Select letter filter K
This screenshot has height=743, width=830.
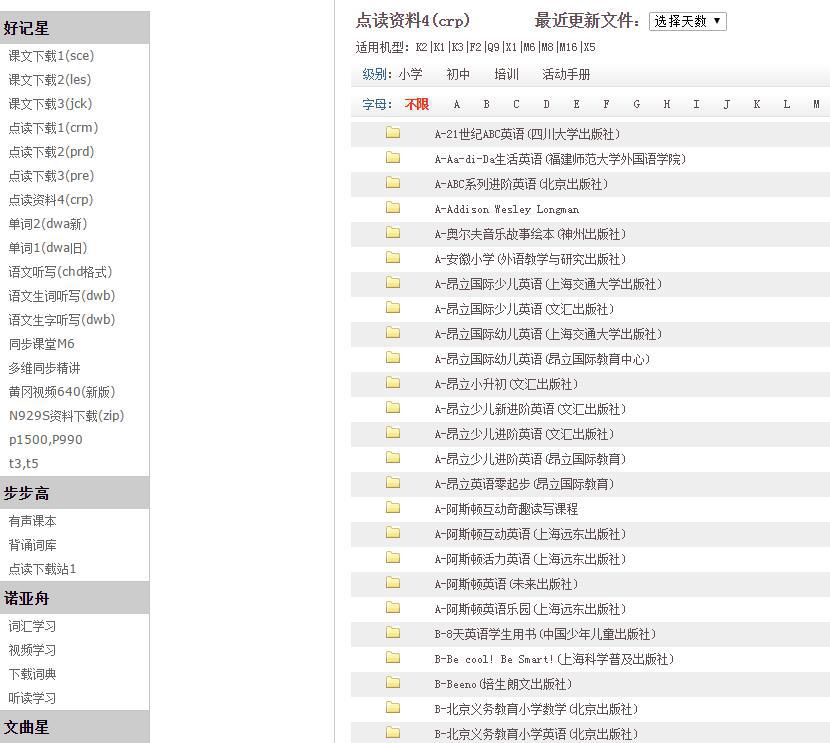point(757,104)
